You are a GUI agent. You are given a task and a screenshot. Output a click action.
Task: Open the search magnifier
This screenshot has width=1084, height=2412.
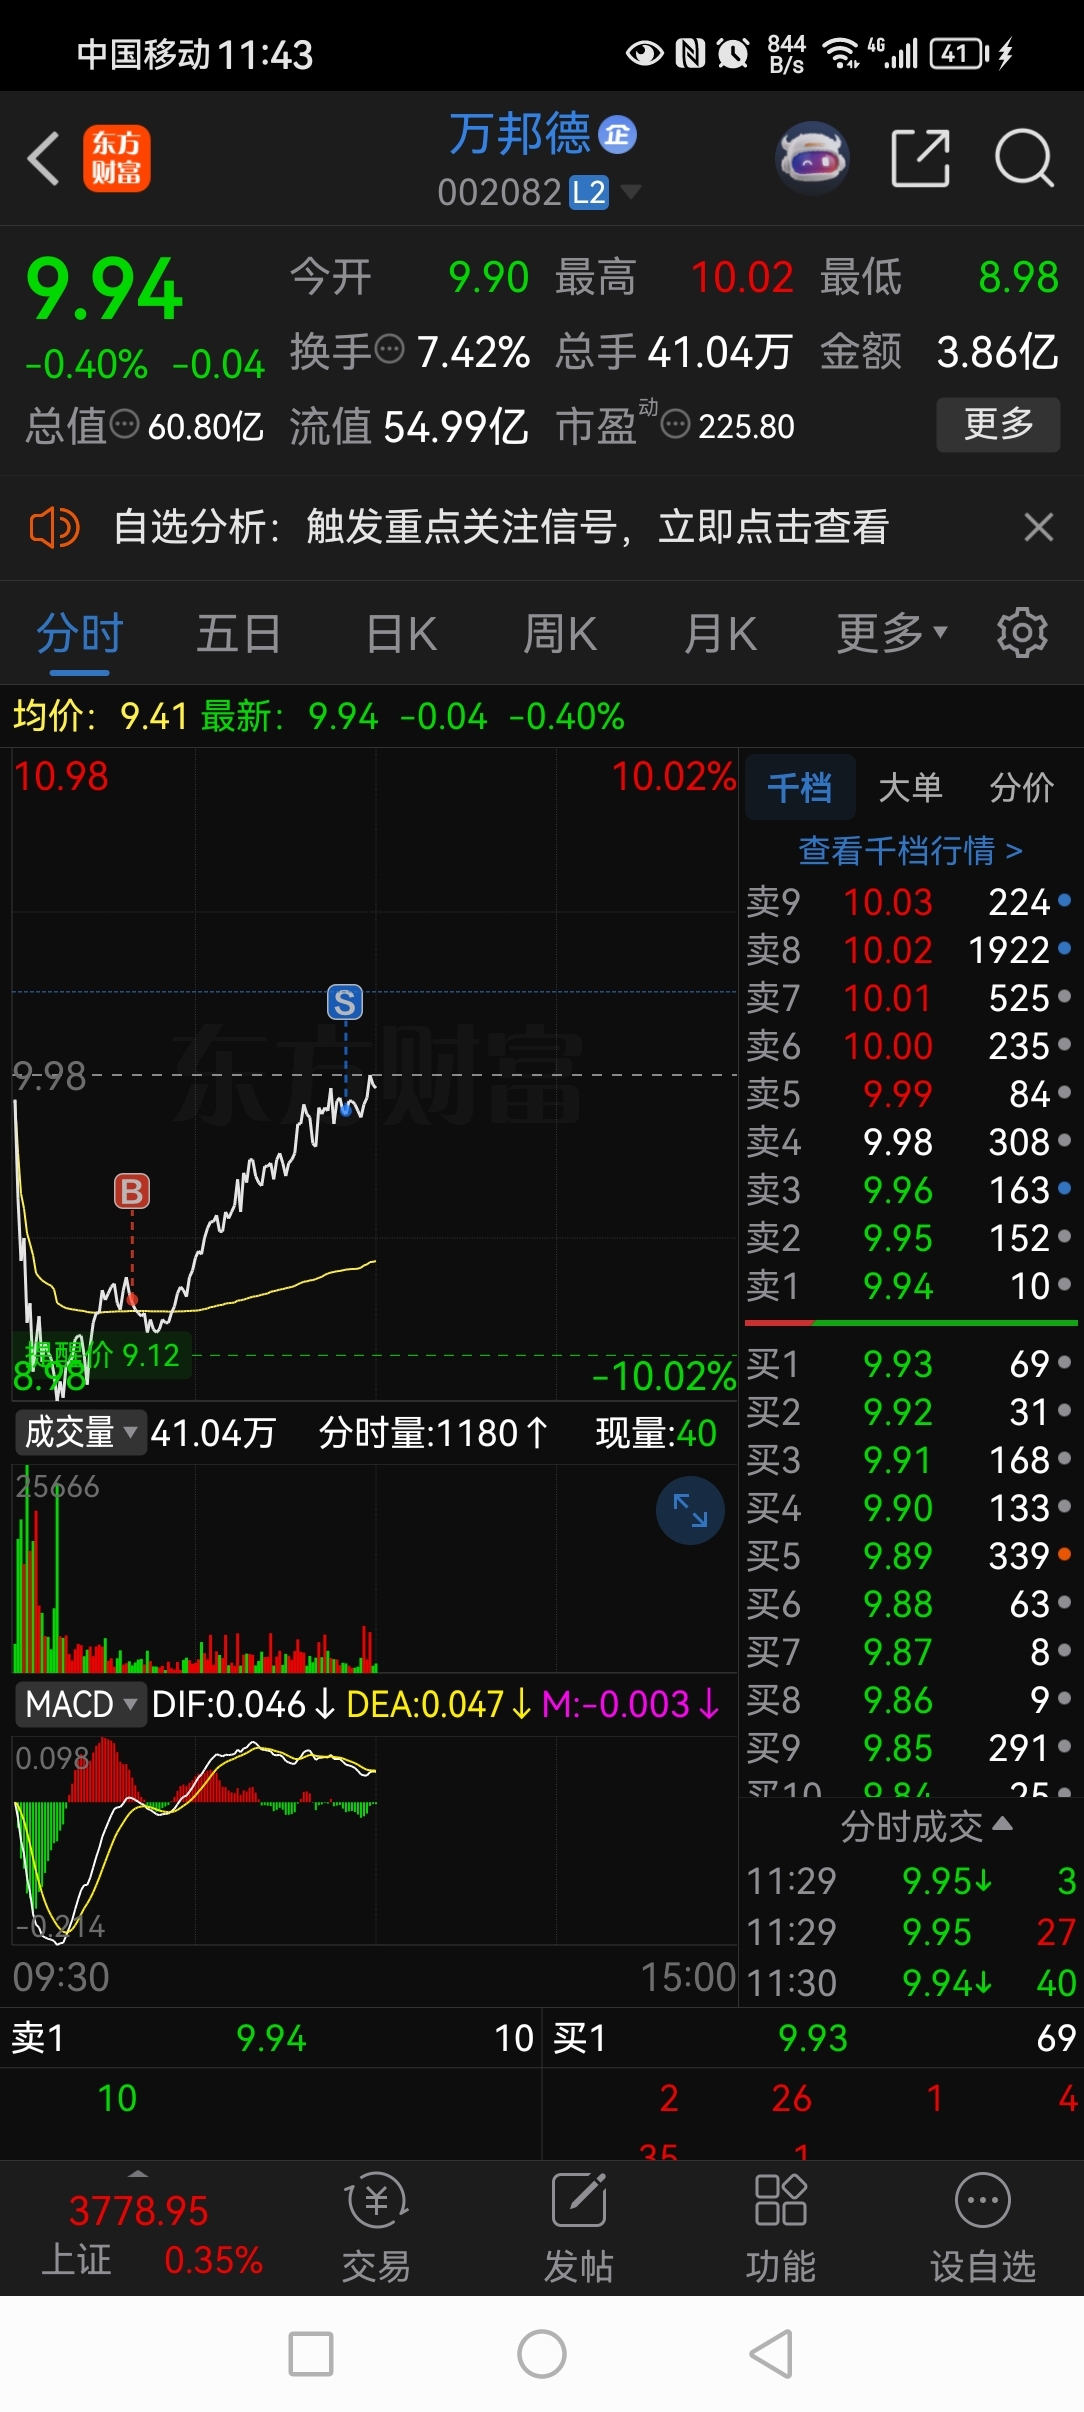coord(1025,158)
